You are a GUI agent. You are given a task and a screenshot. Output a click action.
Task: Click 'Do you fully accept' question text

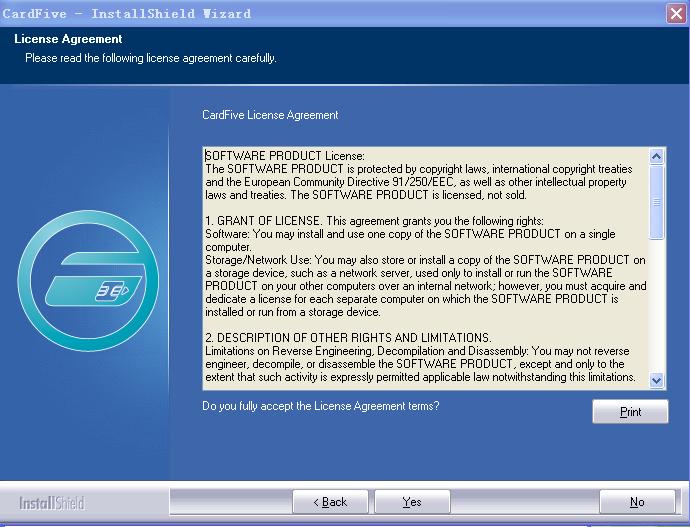pos(320,406)
